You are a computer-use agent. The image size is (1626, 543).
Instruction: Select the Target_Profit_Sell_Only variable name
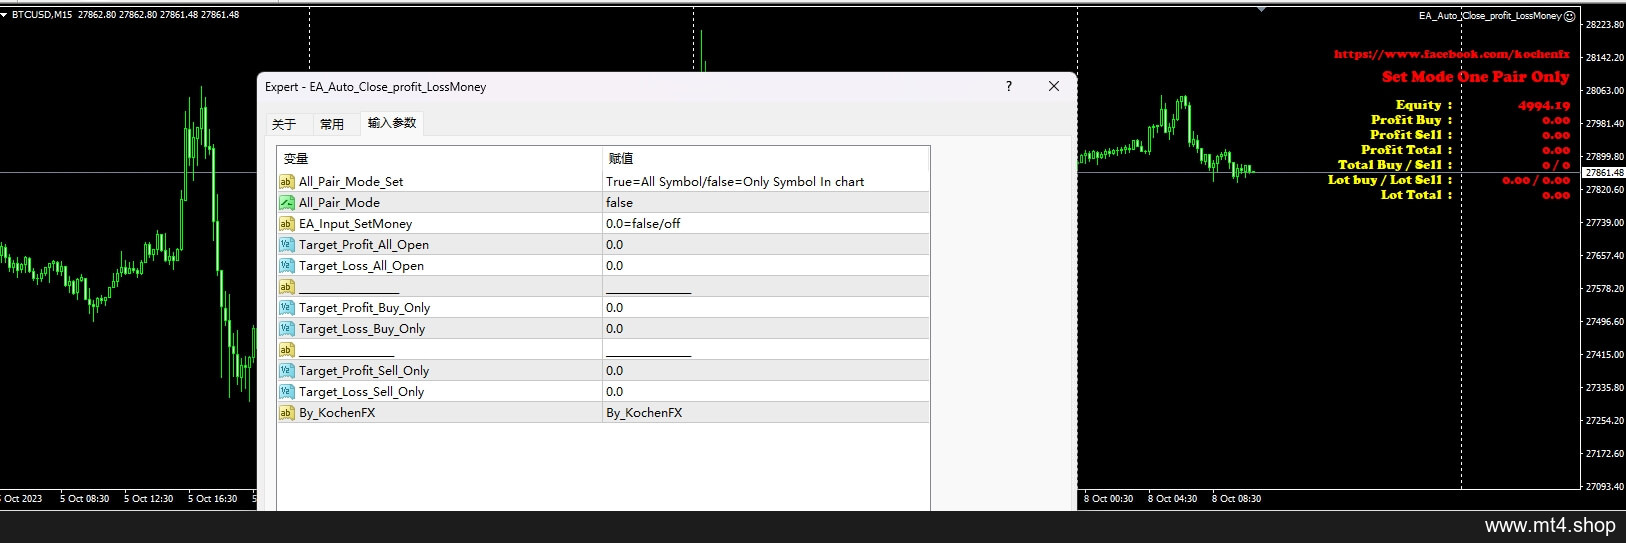coord(364,371)
